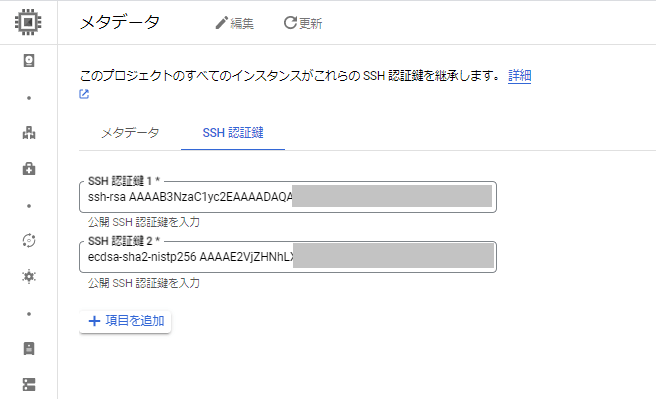
Task: Click the gear-shaped sidebar icon
Action: click(29, 276)
